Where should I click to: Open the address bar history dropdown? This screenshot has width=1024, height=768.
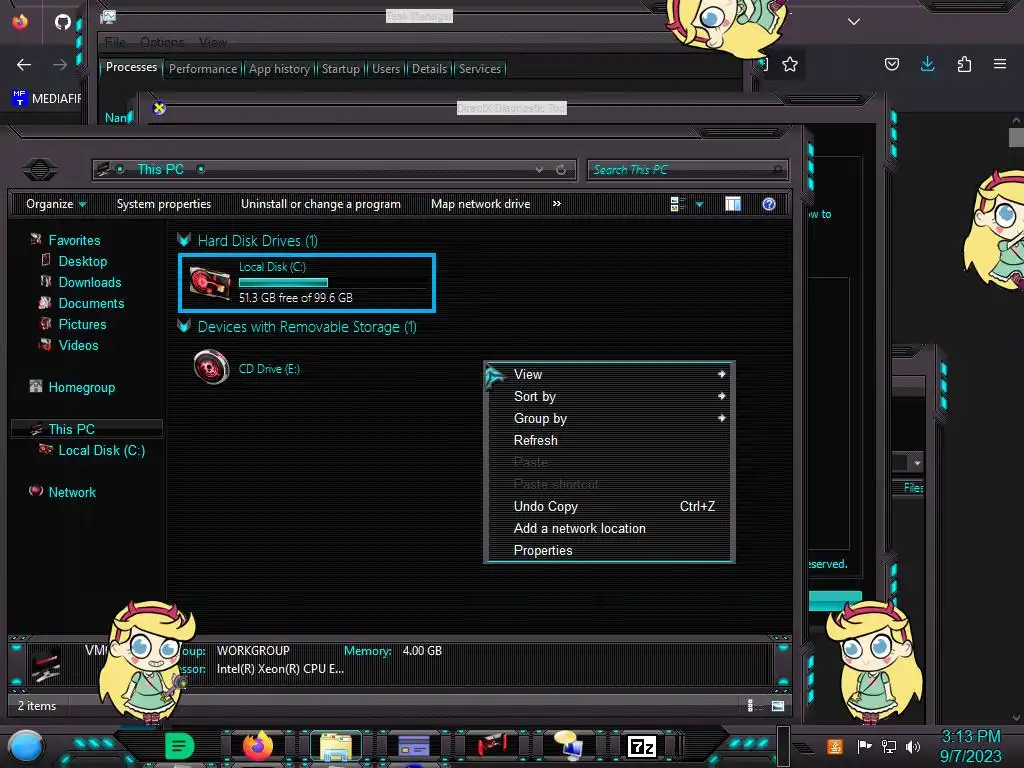(x=539, y=170)
